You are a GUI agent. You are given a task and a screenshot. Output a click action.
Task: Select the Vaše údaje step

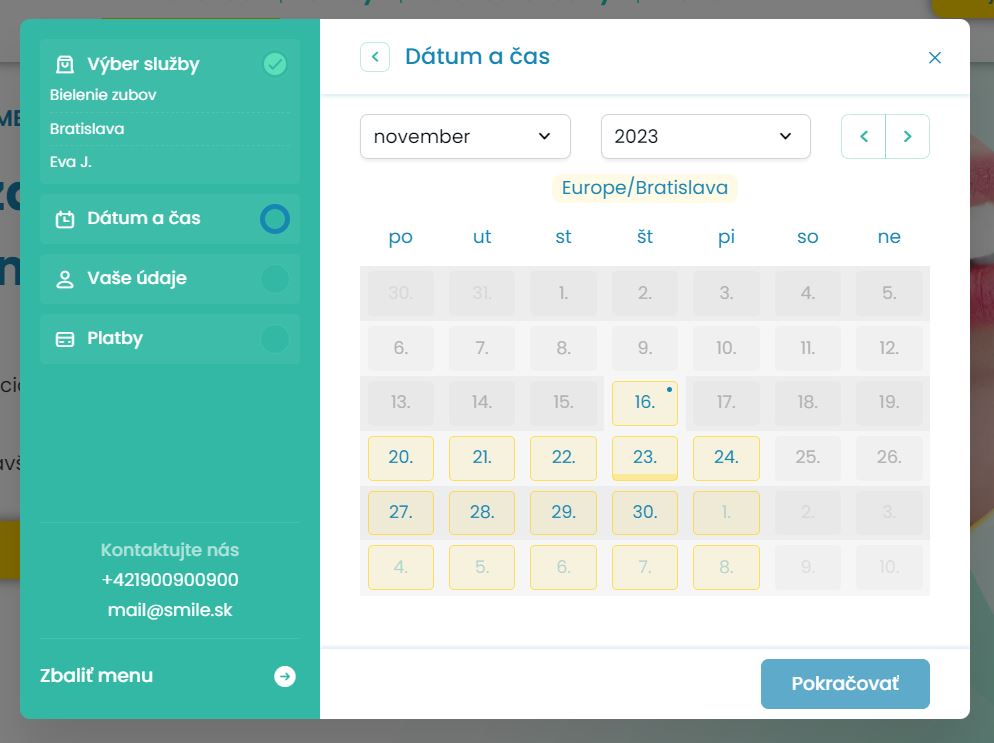[x=170, y=279]
